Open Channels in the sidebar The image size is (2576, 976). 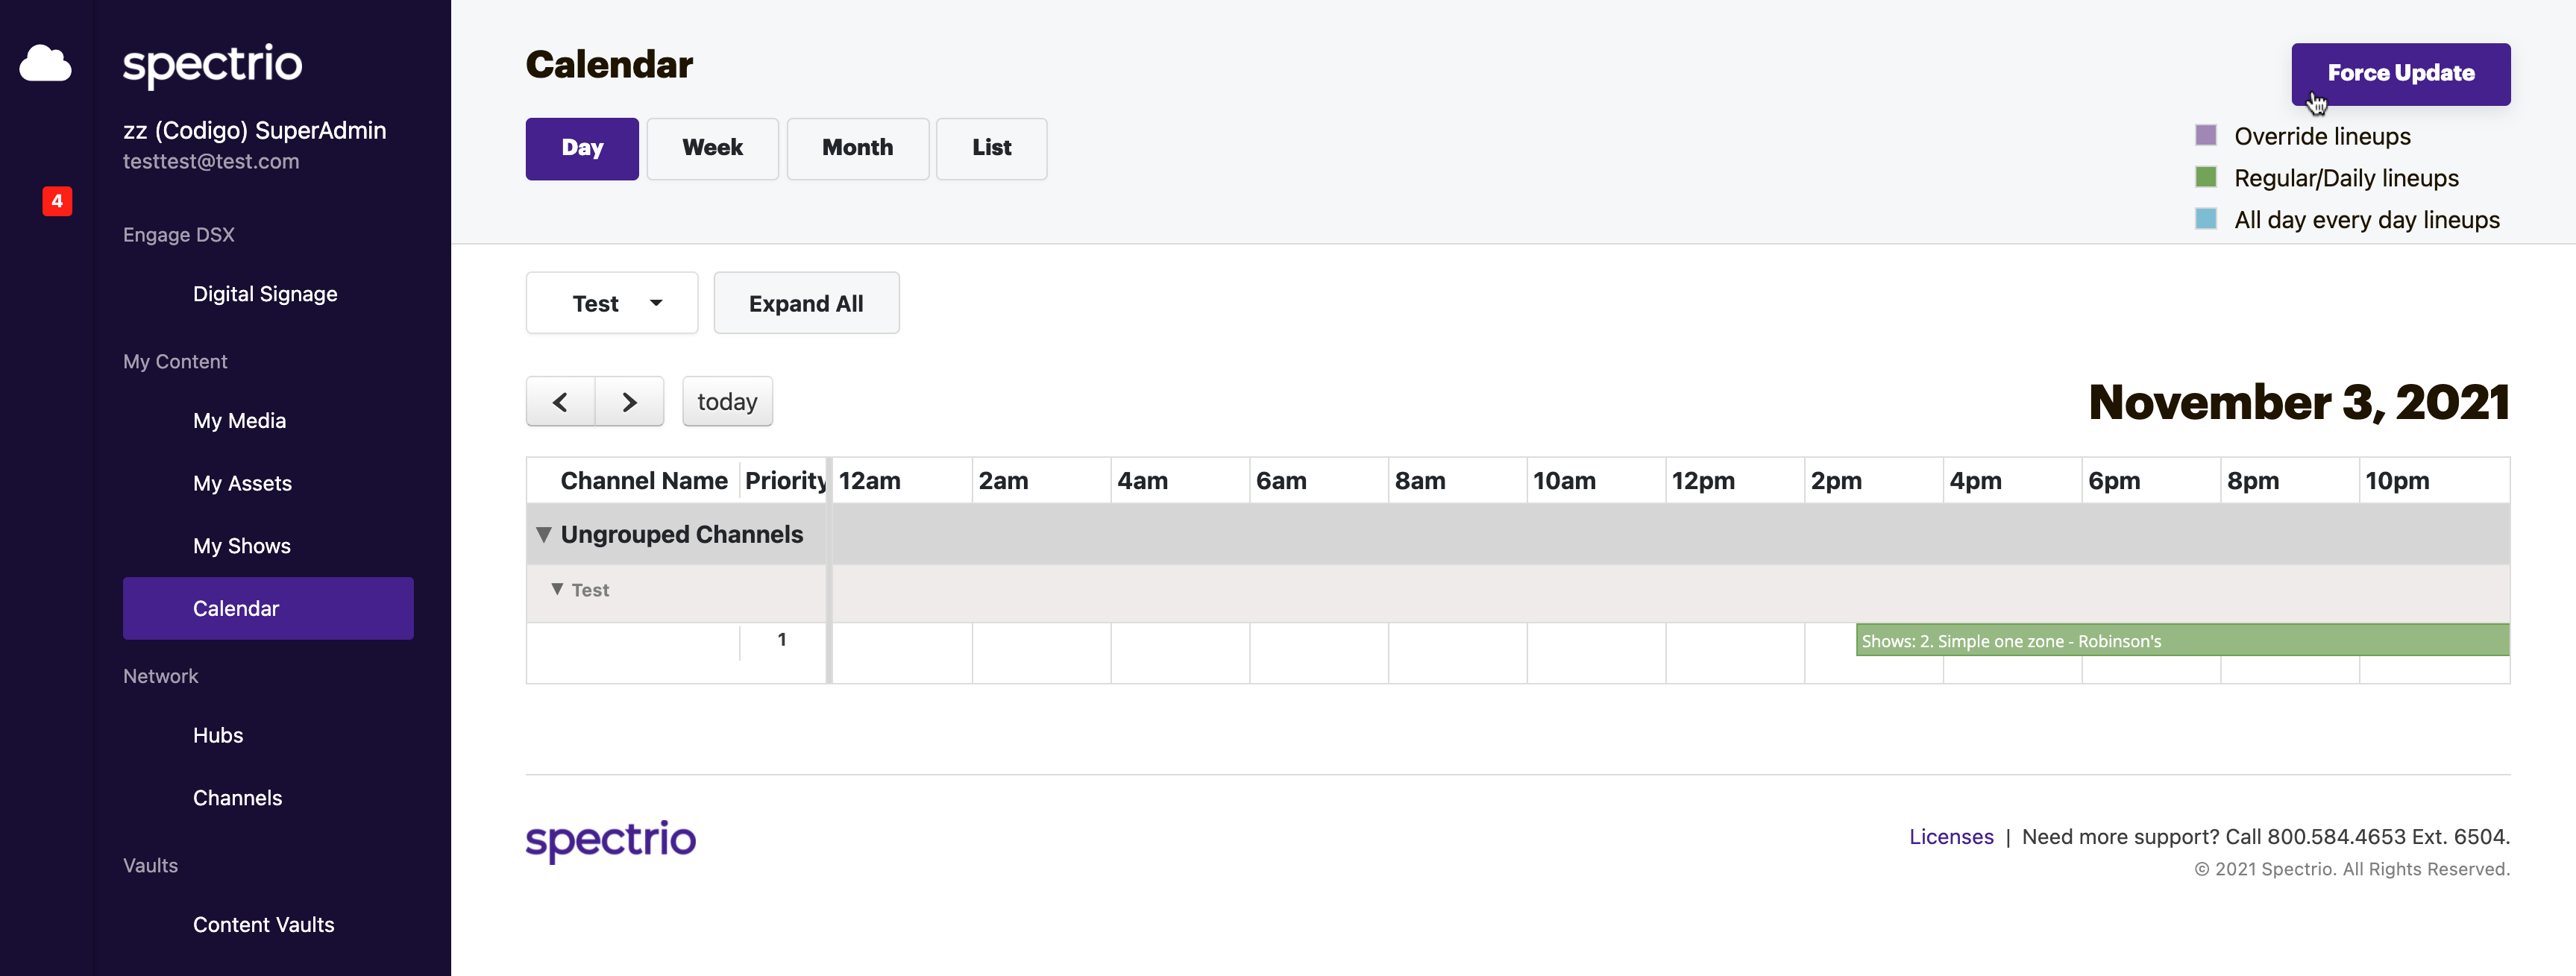point(237,798)
